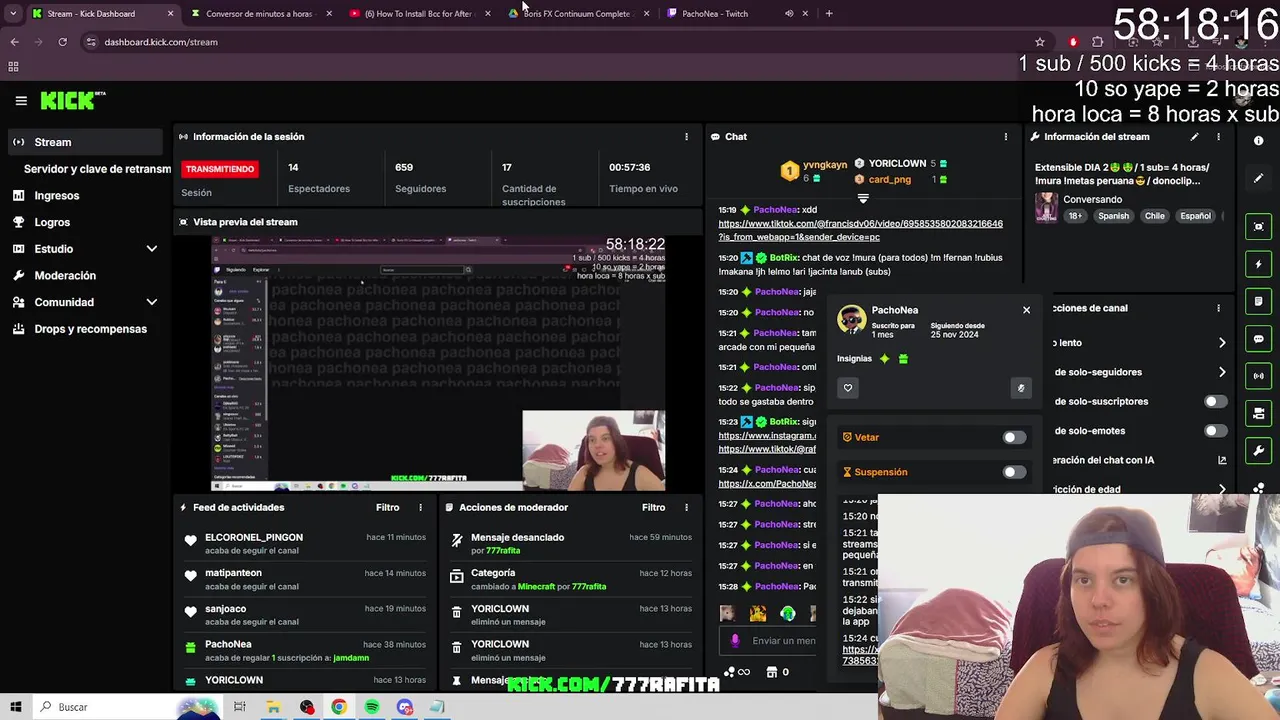Click the green Kick logo
This screenshot has height=720, width=1280.
click(x=73, y=100)
